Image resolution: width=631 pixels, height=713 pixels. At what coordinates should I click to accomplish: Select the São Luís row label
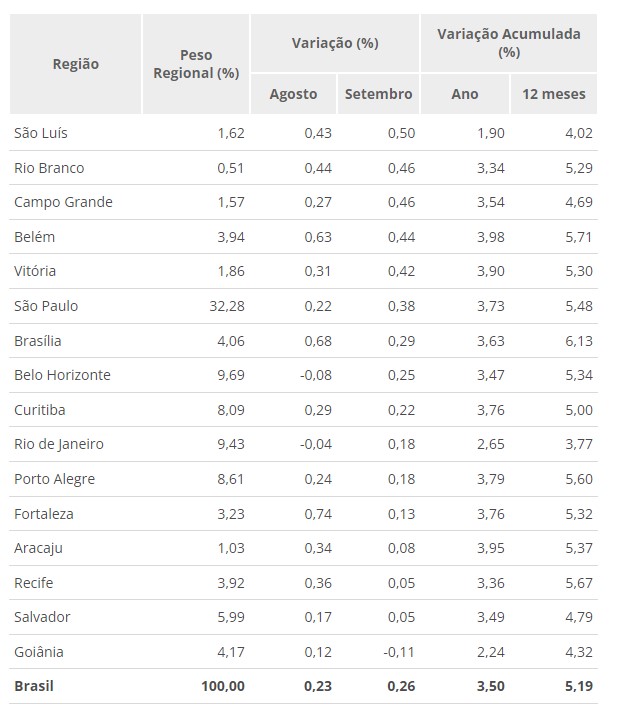point(41,133)
